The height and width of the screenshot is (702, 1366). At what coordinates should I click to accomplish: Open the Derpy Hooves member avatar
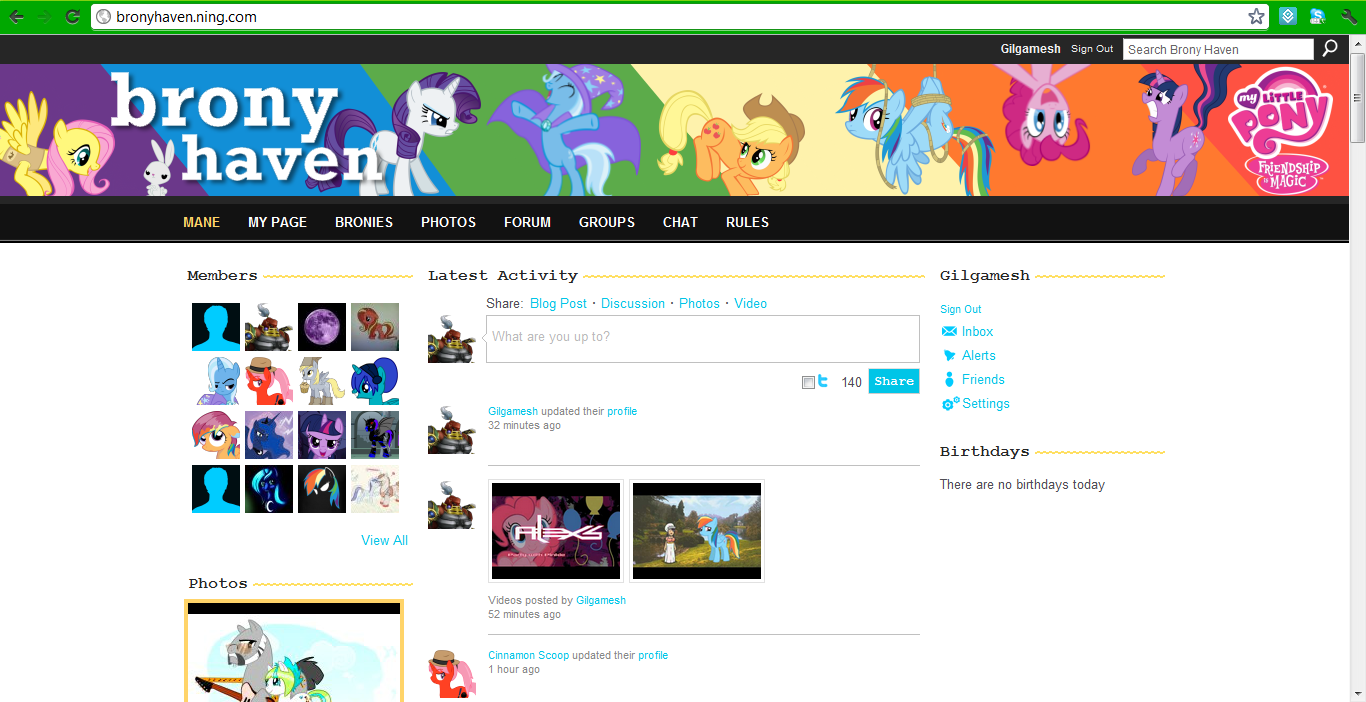click(322, 381)
